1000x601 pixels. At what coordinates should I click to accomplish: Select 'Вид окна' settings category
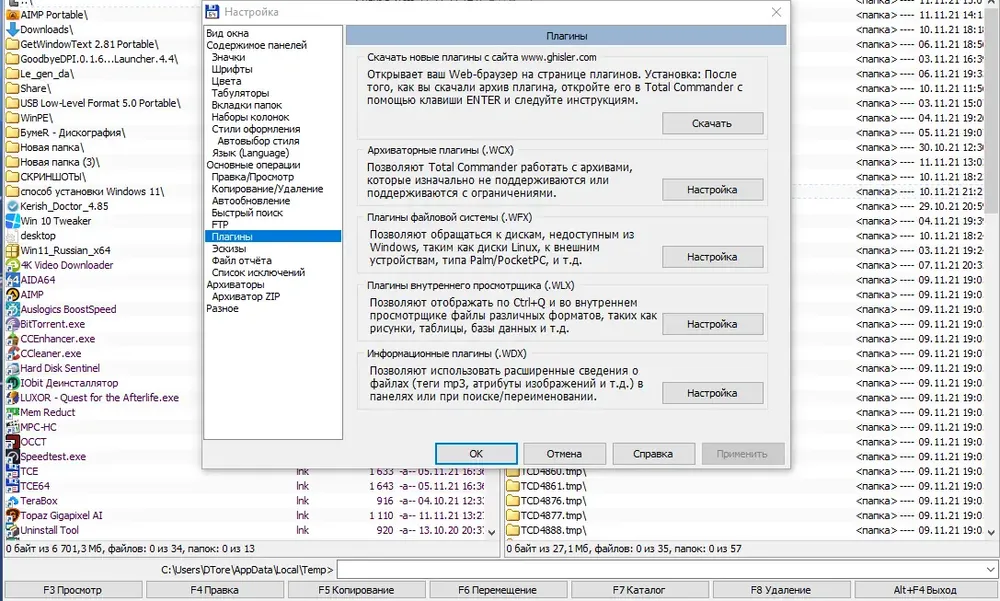(228, 33)
